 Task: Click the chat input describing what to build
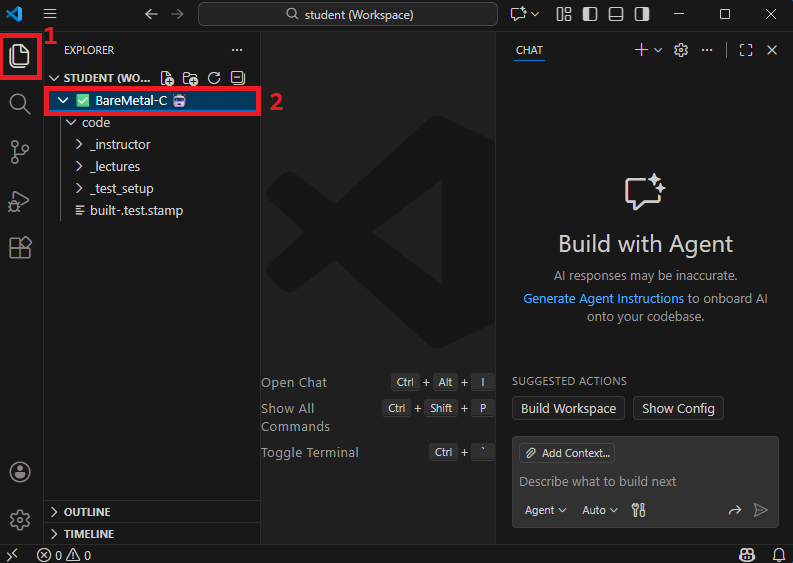[x=640, y=481]
